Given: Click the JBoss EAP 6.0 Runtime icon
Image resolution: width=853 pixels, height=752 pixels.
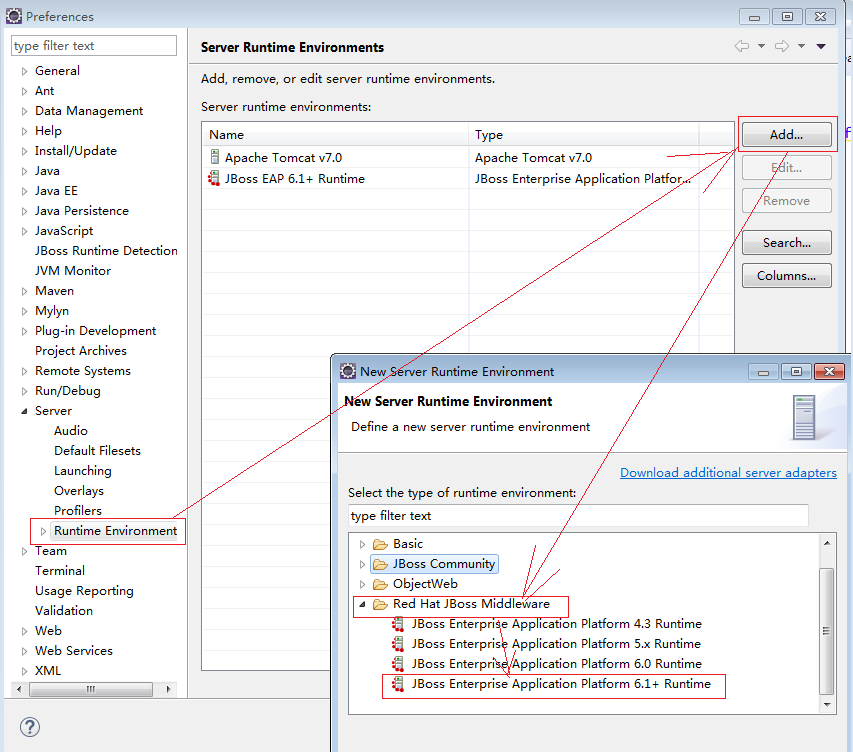Looking at the screenshot, I should (399, 664).
